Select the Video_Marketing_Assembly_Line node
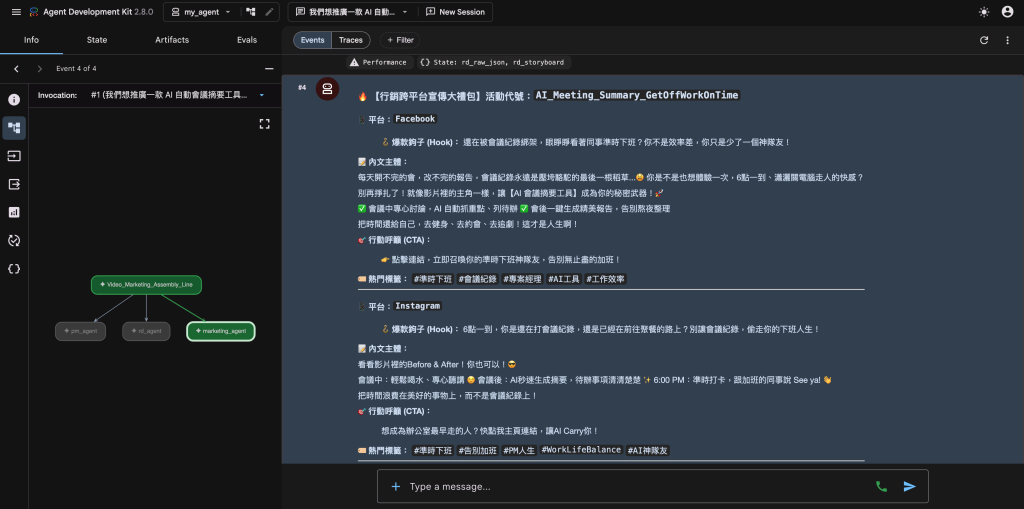Screen dimensions: 1024x509 [146, 285]
